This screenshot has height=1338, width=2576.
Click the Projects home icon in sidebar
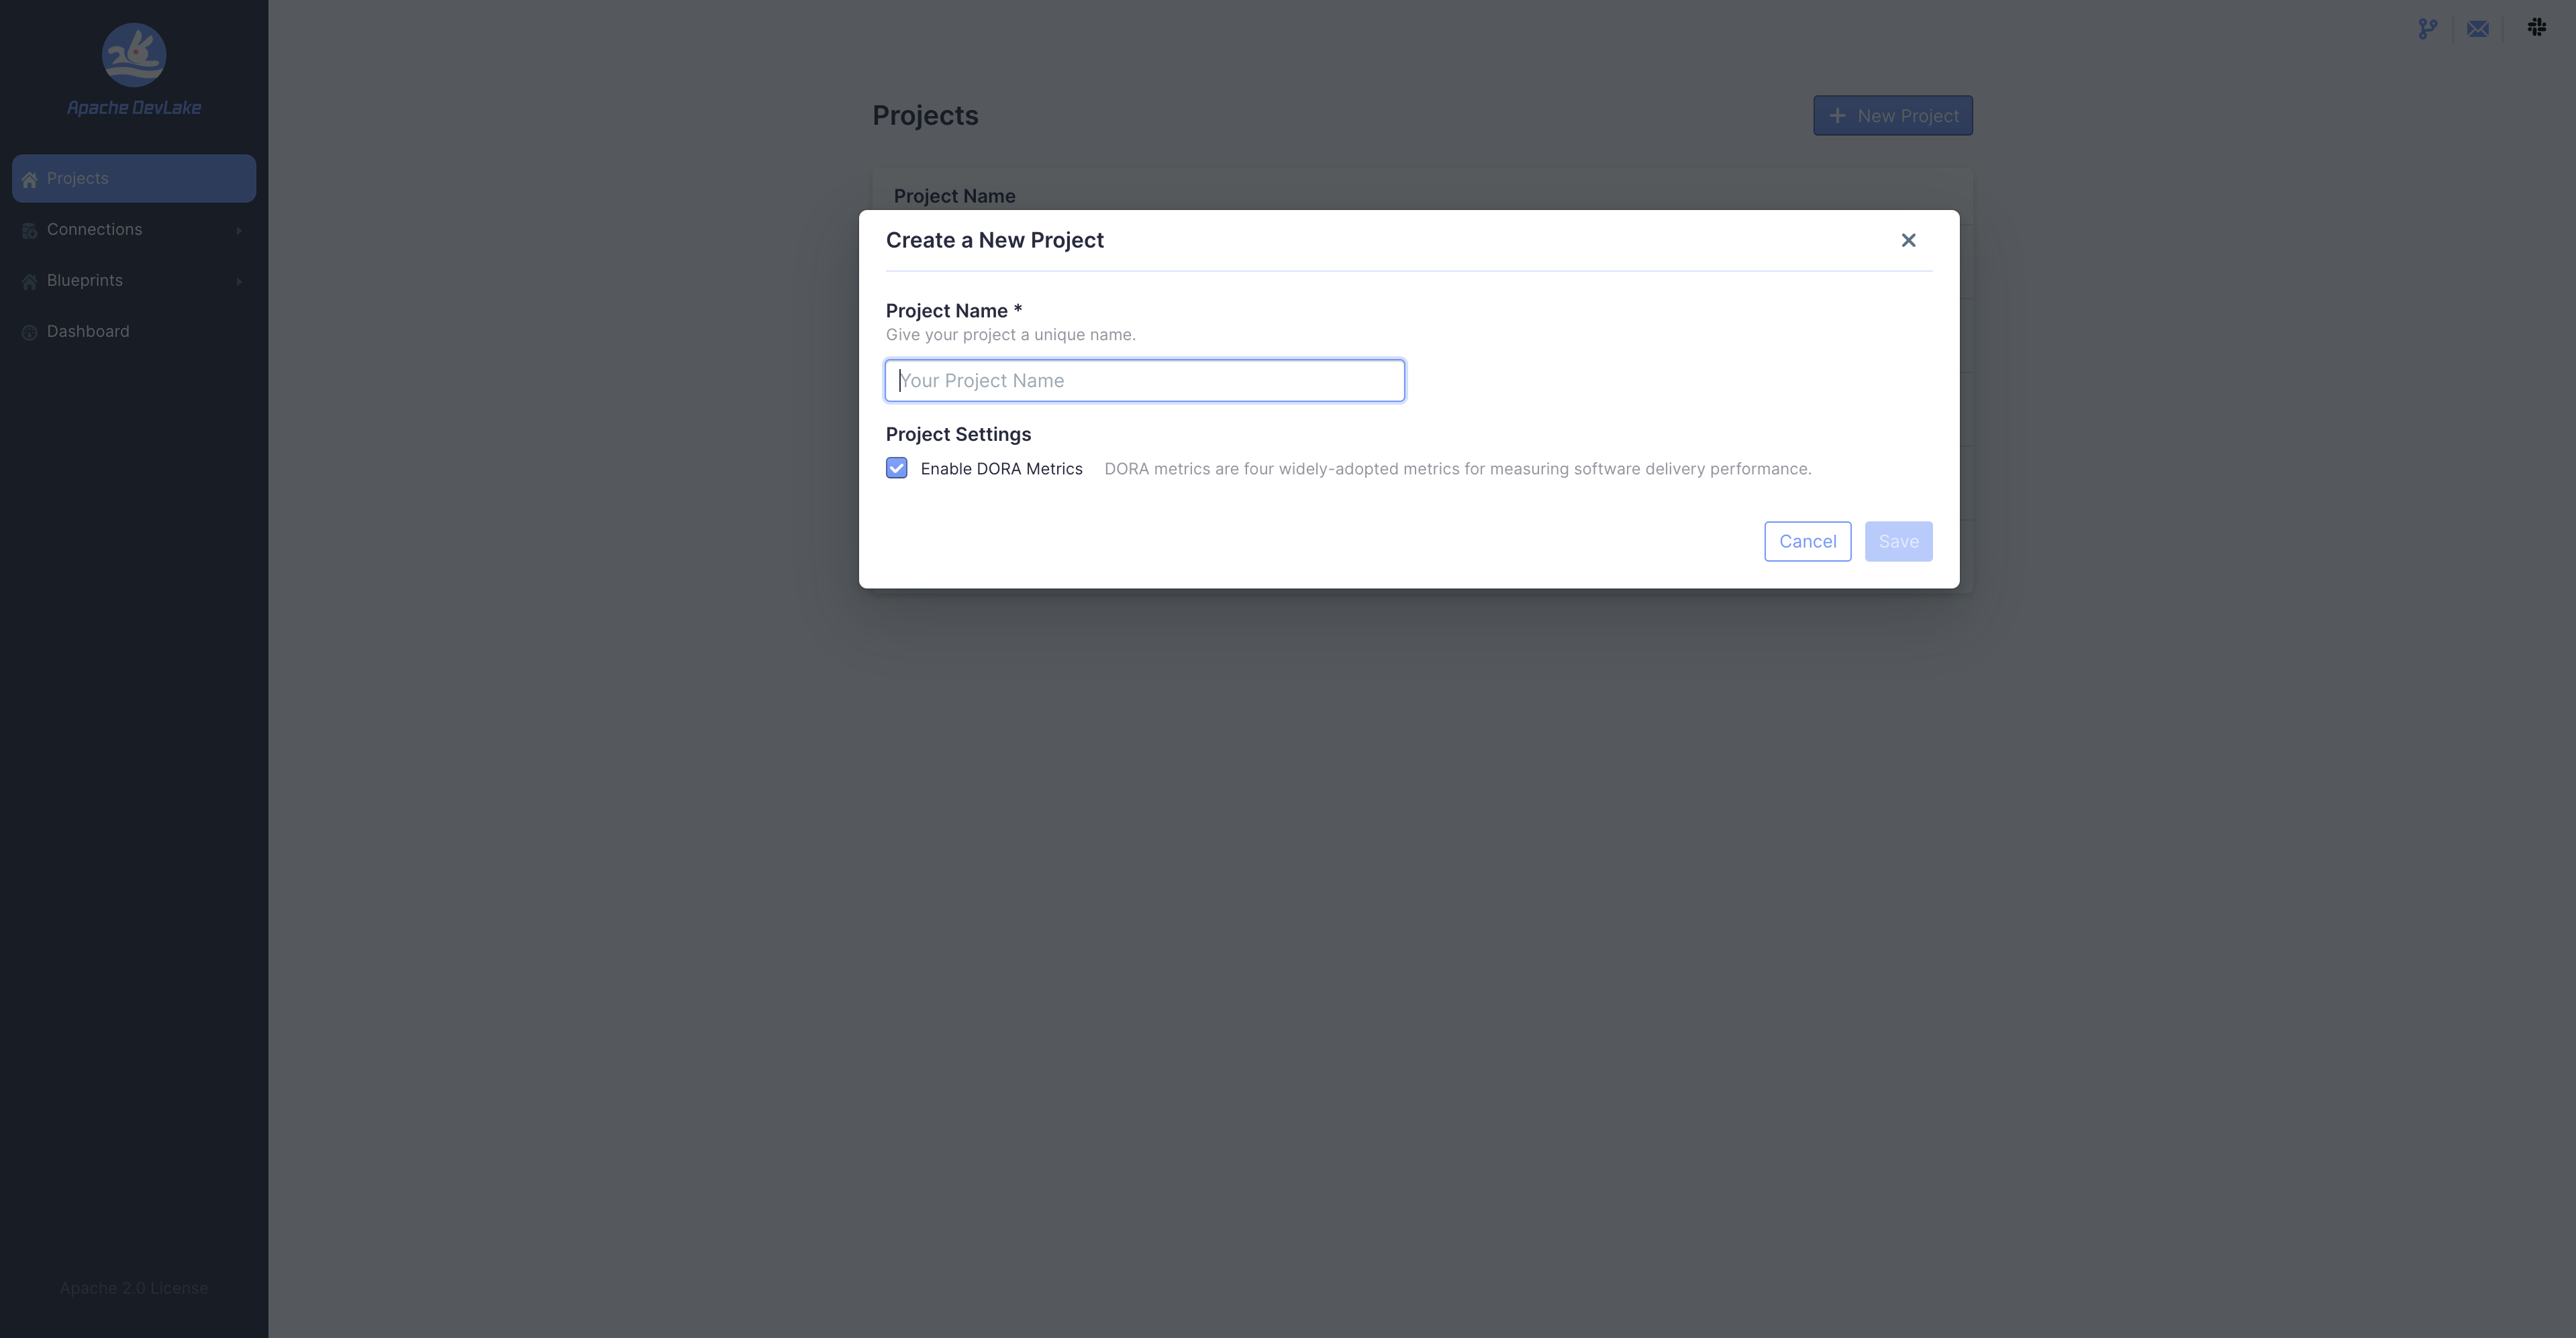click(30, 180)
